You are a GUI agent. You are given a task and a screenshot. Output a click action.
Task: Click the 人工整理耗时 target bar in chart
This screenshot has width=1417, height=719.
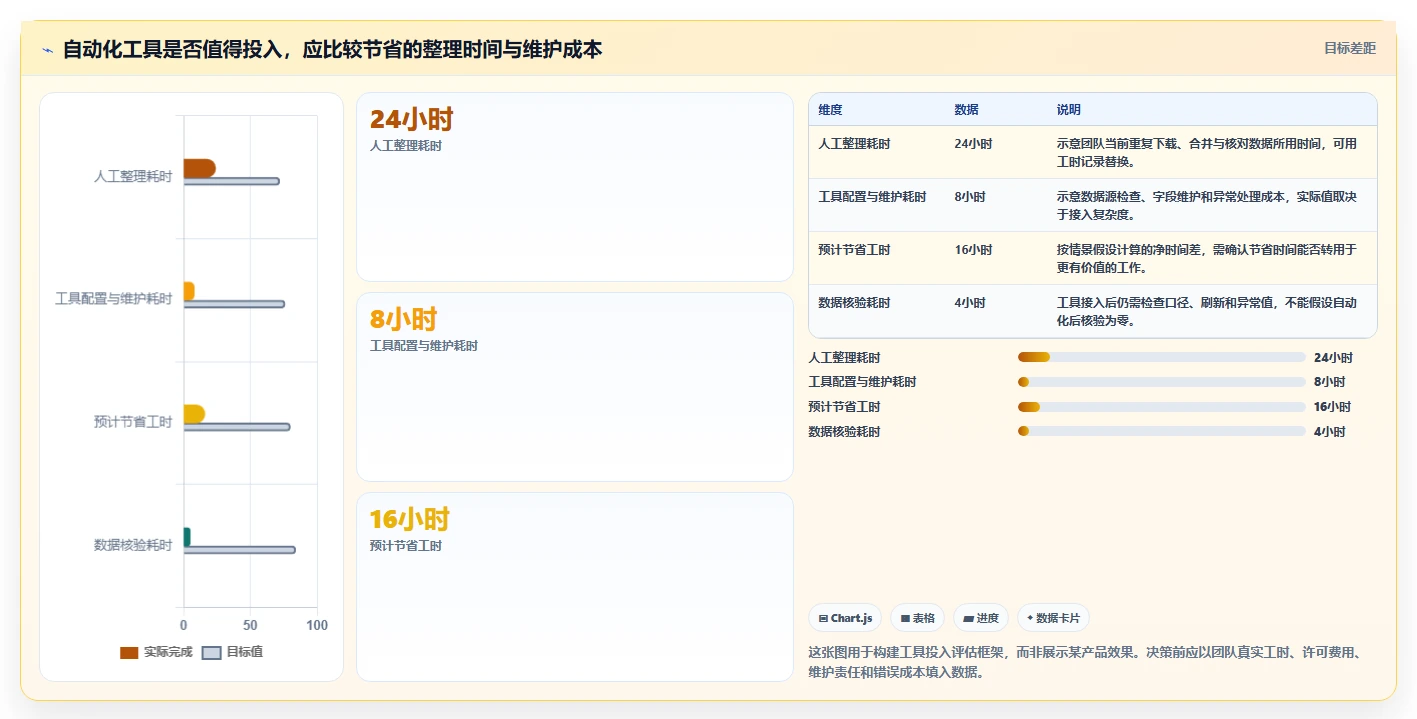tap(231, 181)
